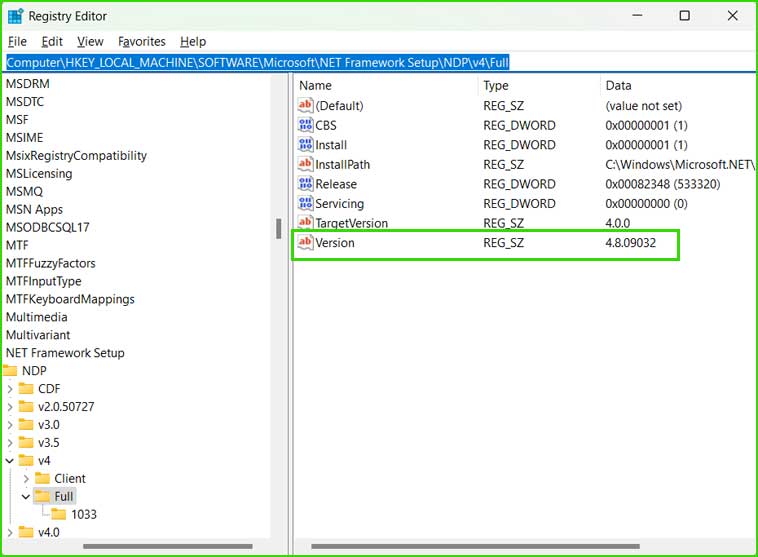Sort values by Data column header
758x557 pixels.
[x=679, y=85]
